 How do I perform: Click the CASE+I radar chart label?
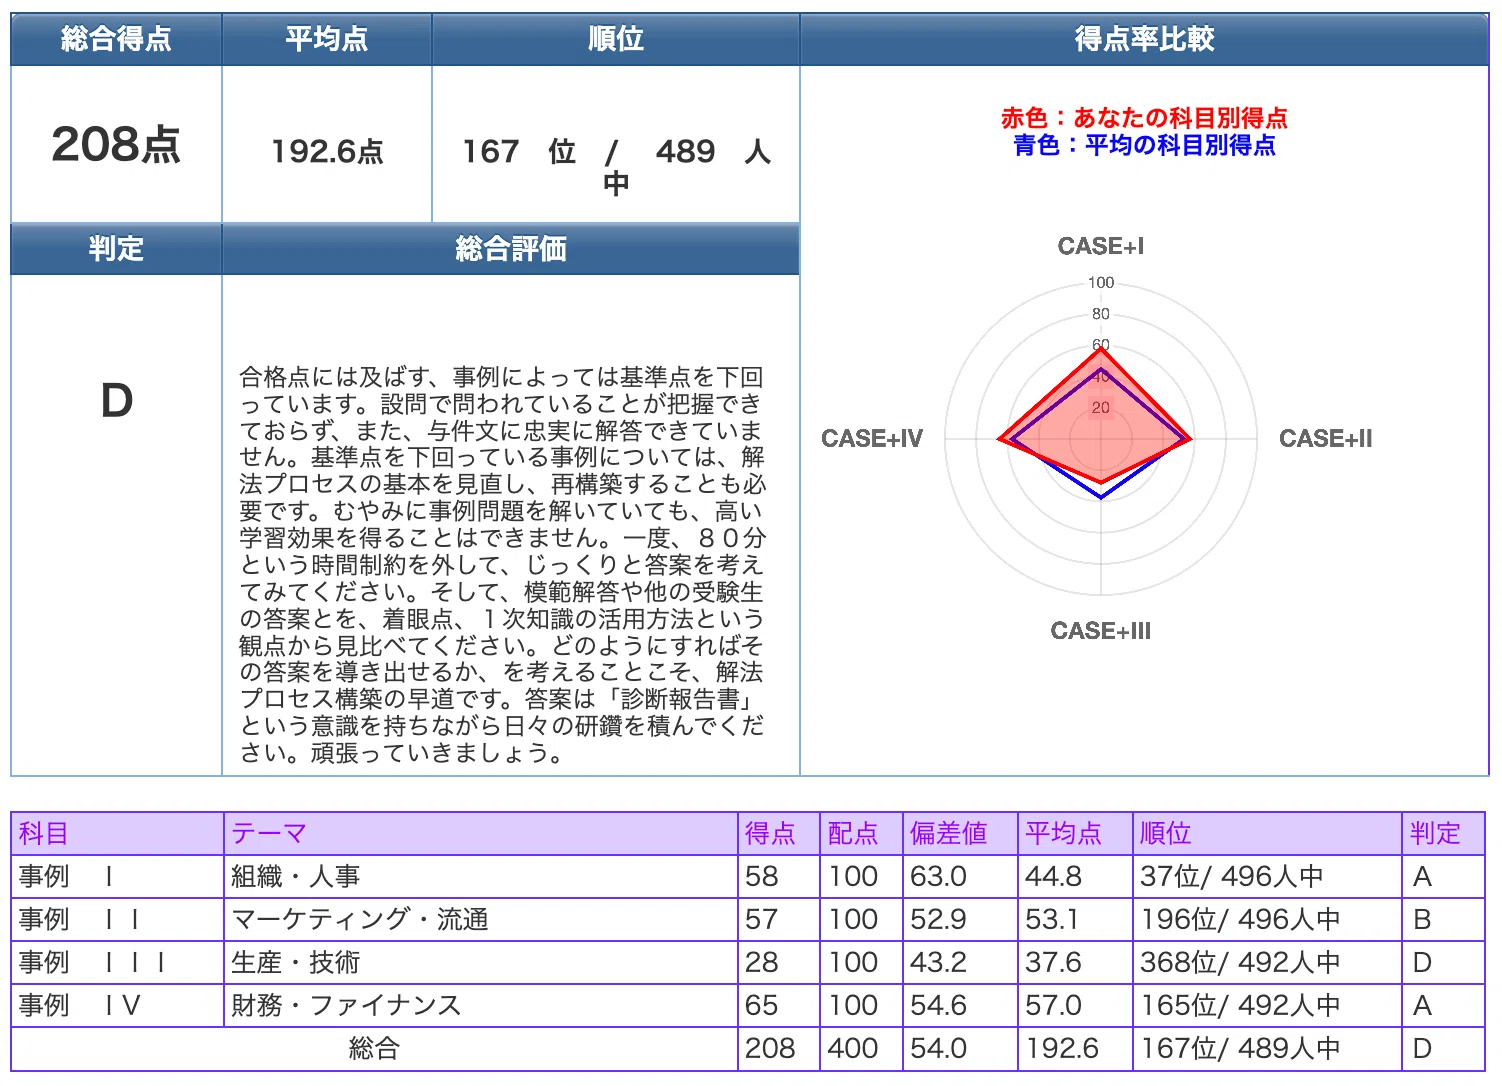[1101, 246]
